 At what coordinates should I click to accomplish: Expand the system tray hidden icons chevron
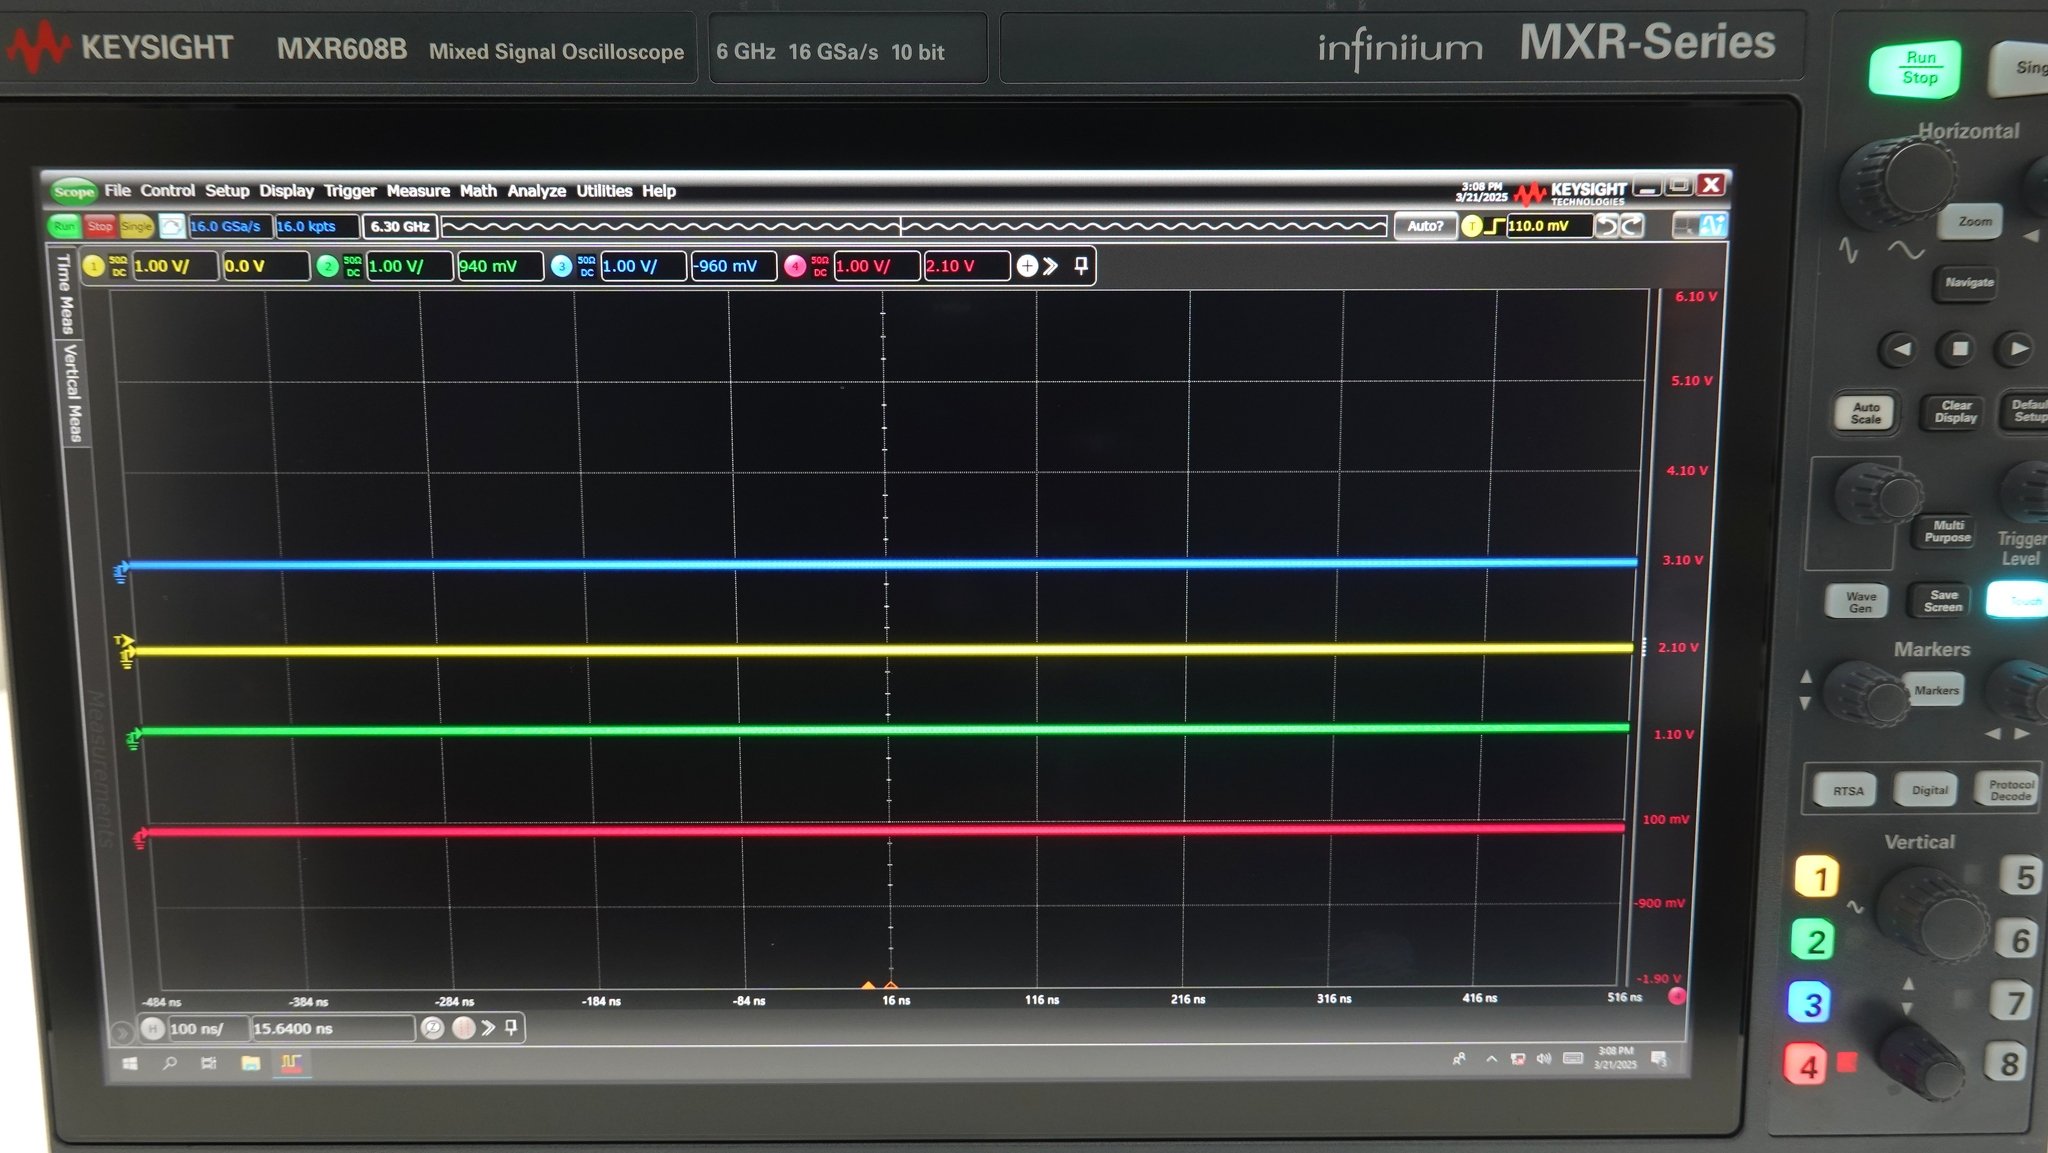1491,1059
